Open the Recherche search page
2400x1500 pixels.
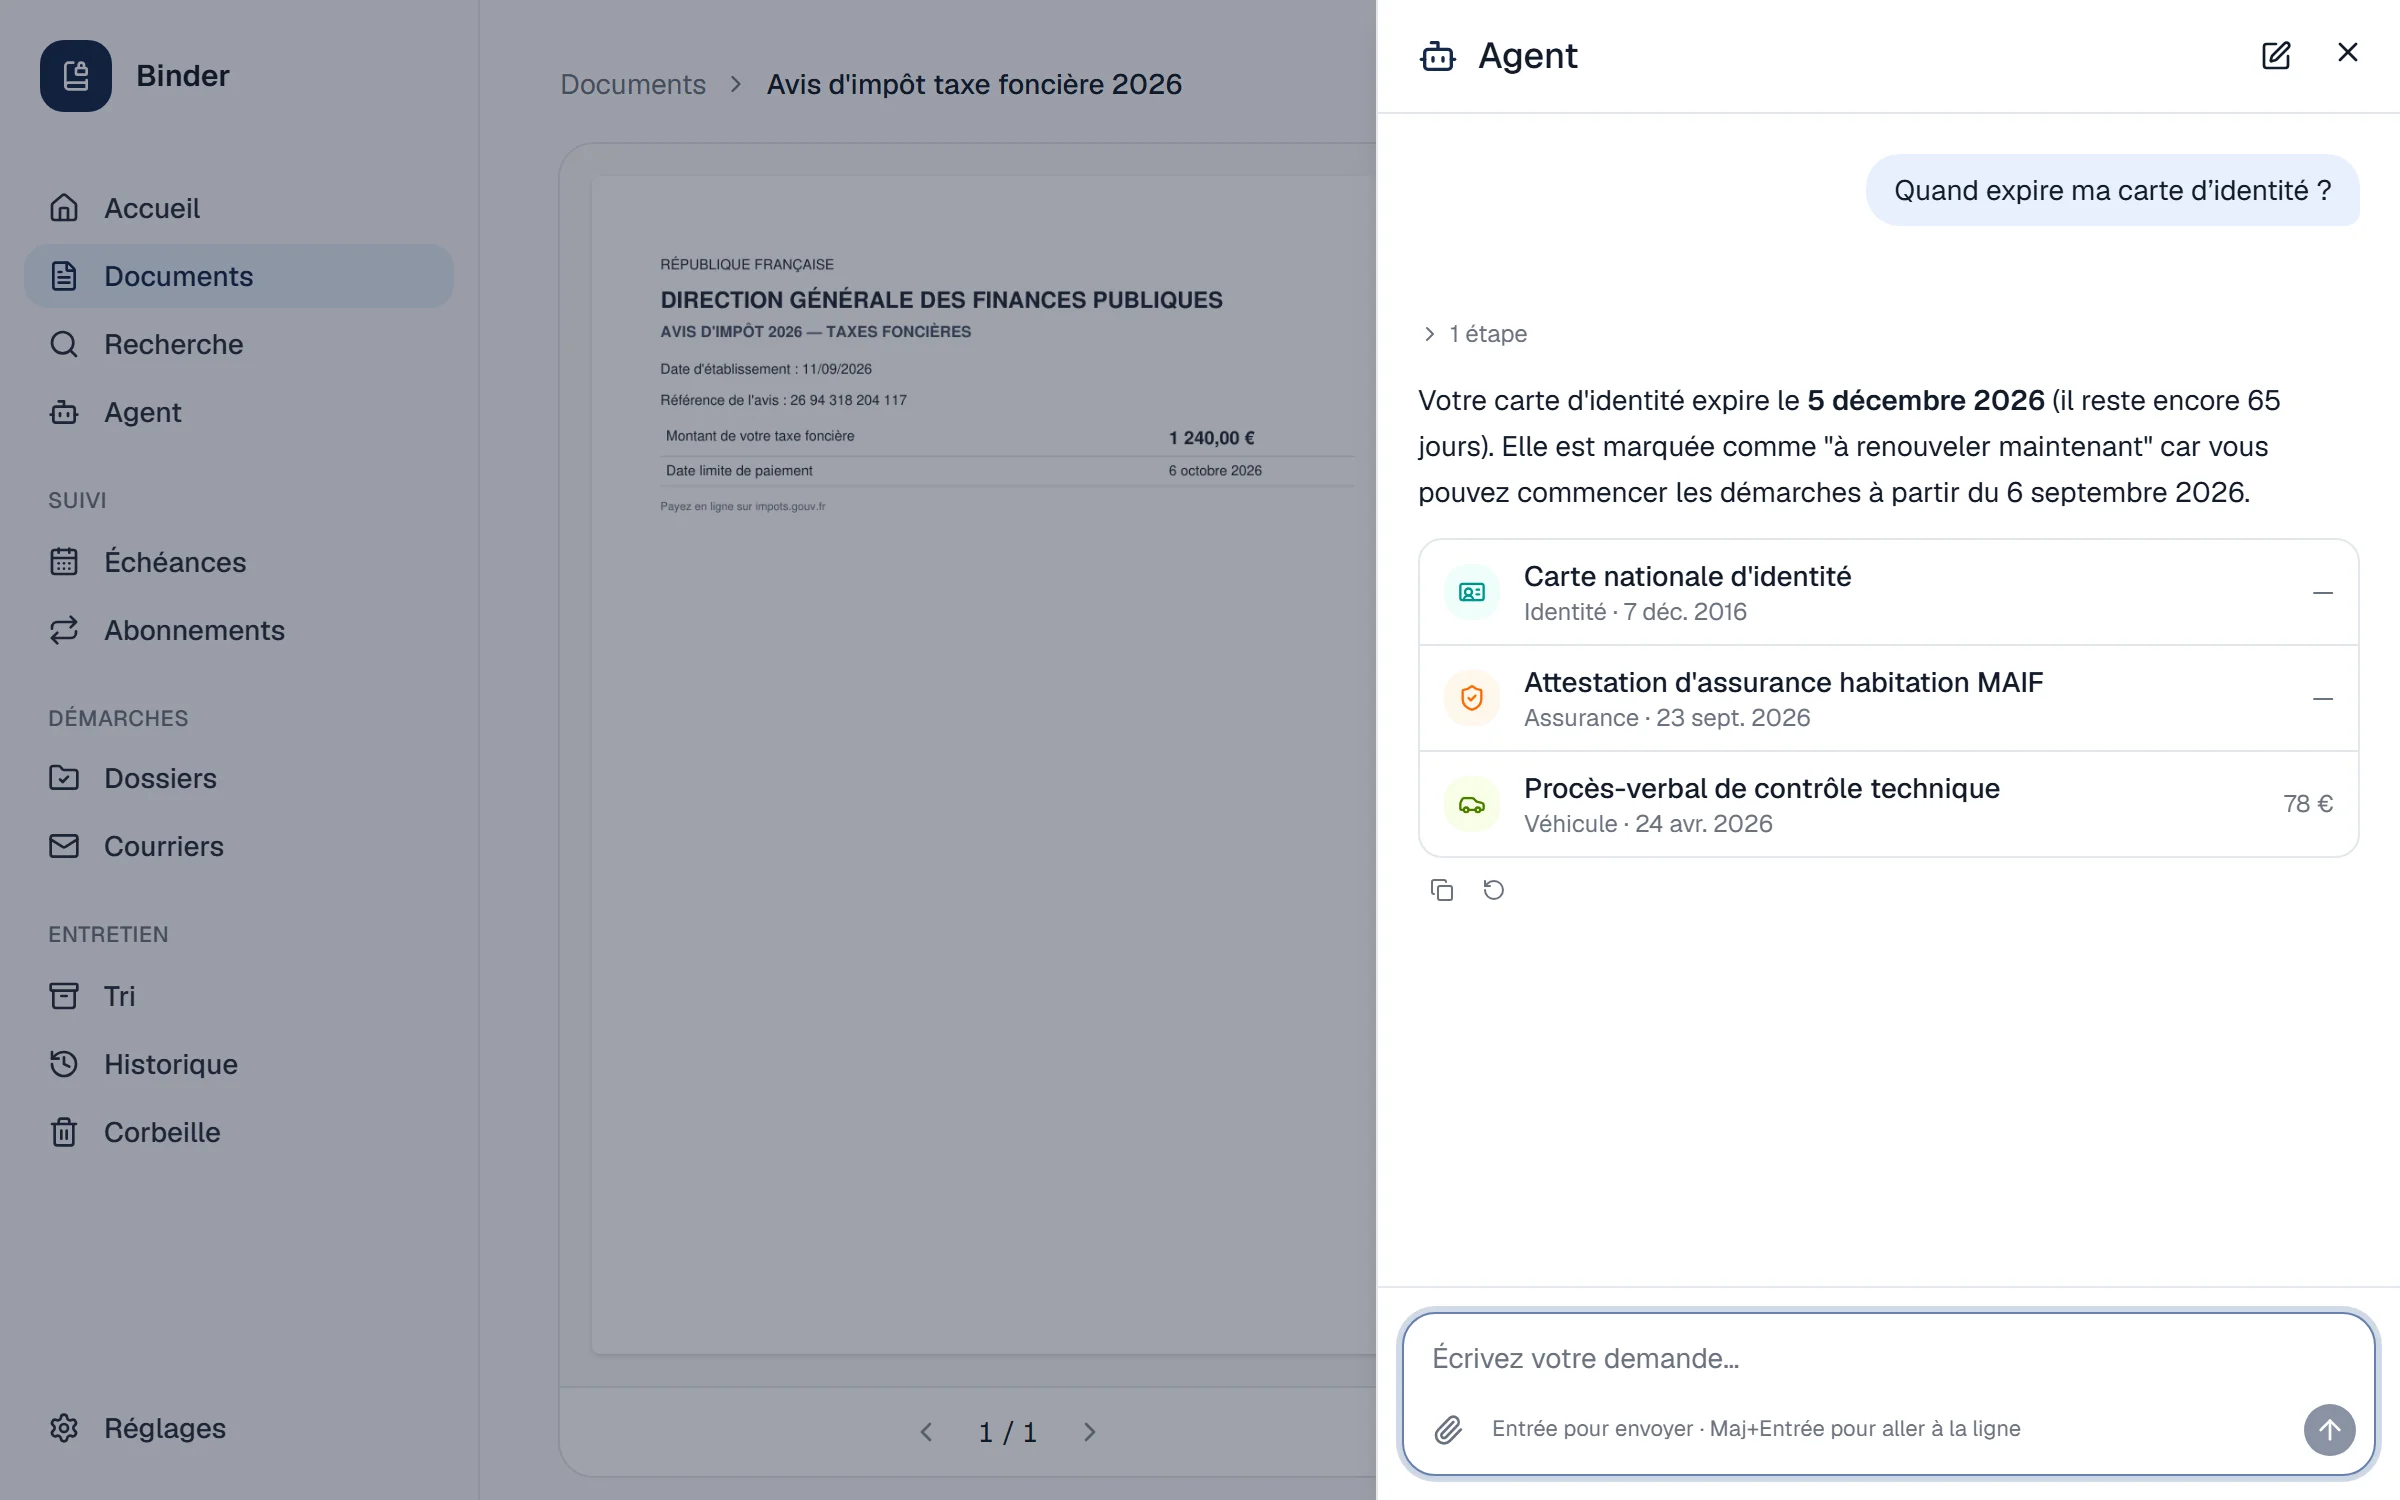[238, 344]
